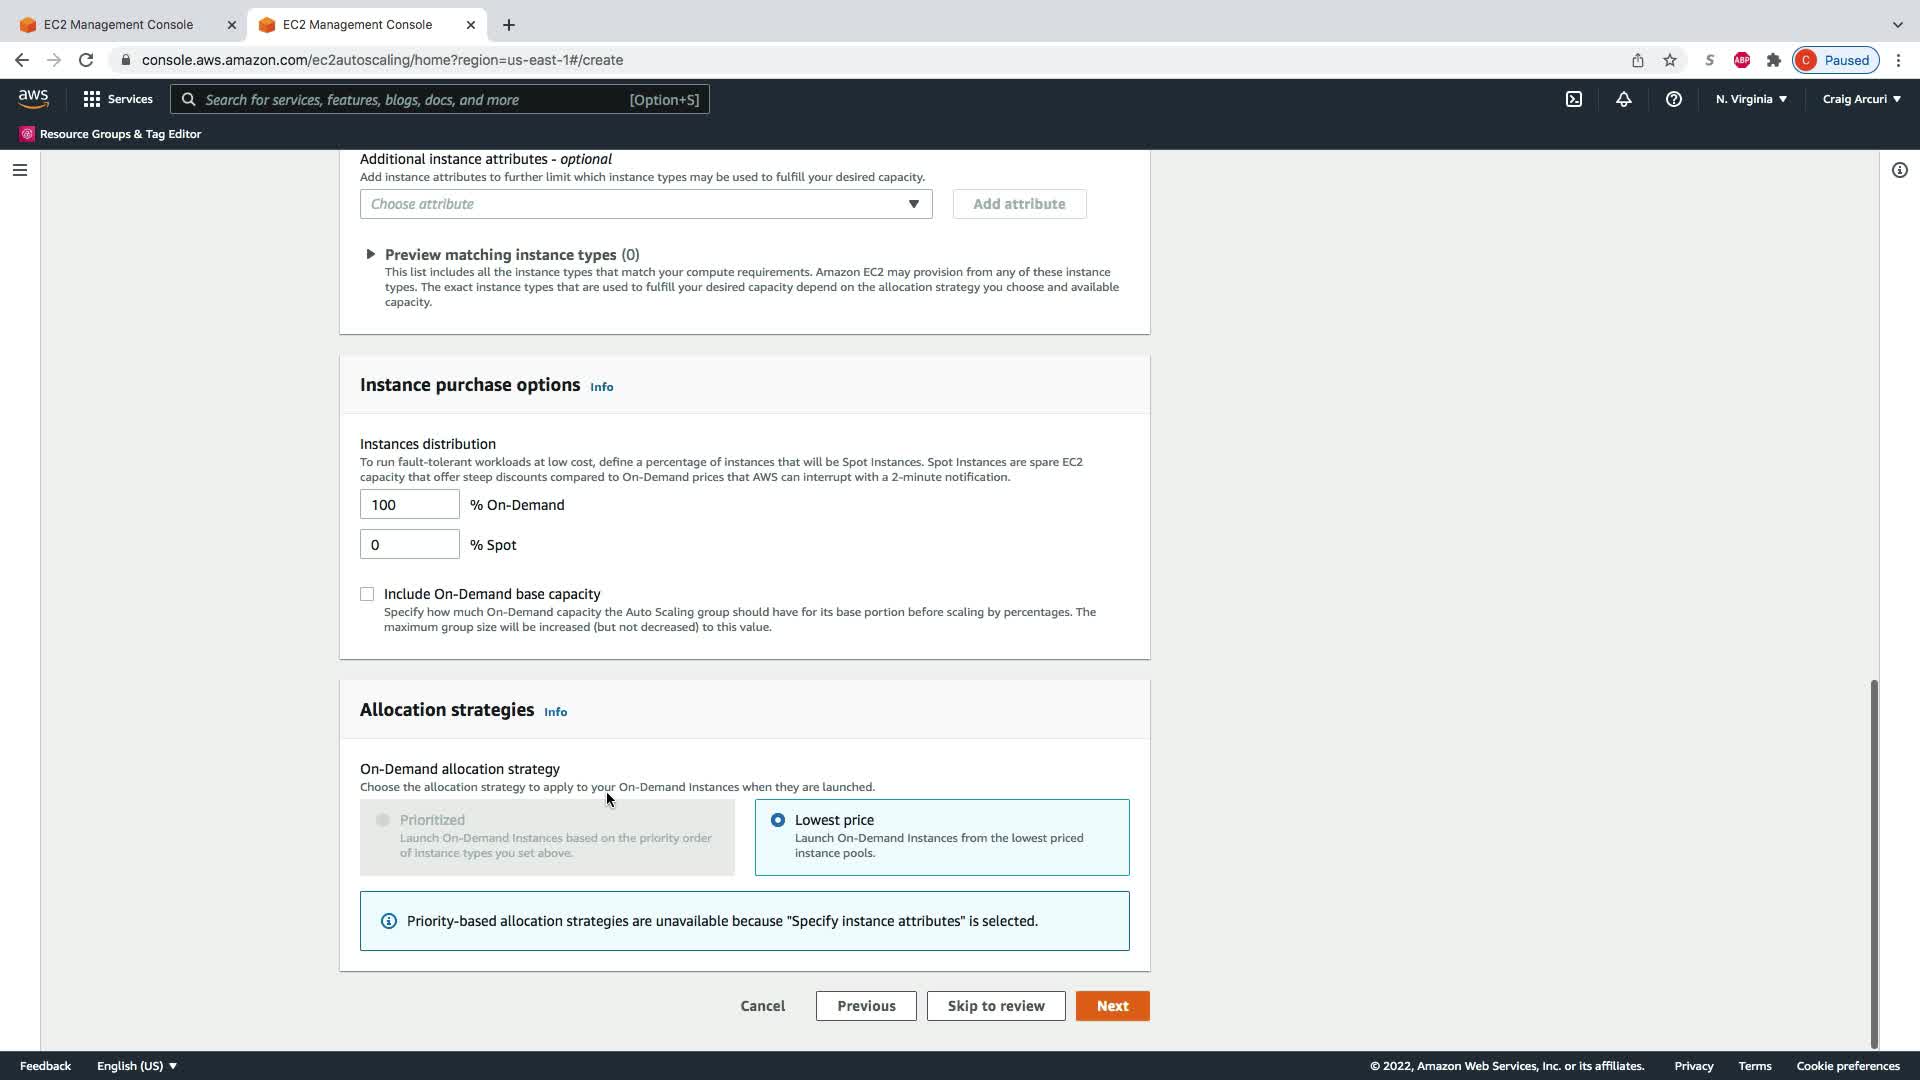Open the N. Virginia region dropdown
Image resolution: width=1920 pixels, height=1080 pixels.
coord(1751,99)
